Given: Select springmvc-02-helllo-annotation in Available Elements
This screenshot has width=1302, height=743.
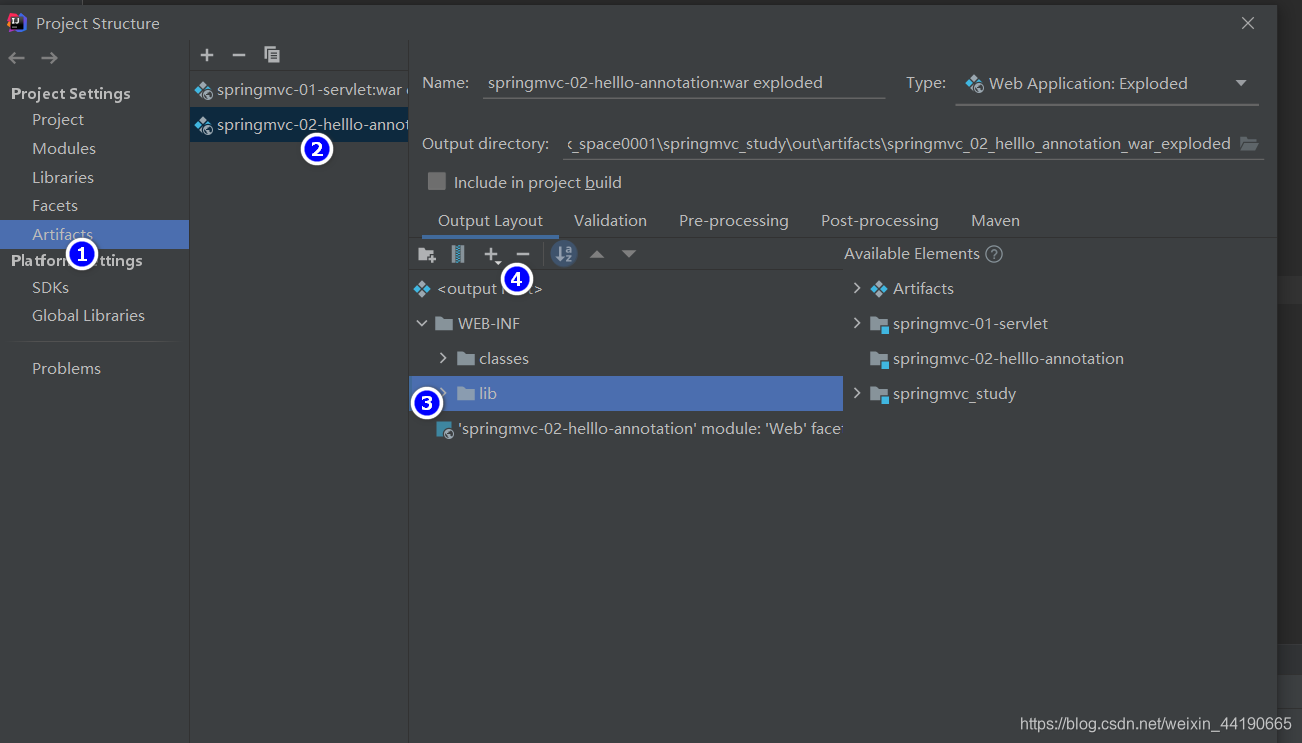Looking at the screenshot, I should click(1008, 359).
